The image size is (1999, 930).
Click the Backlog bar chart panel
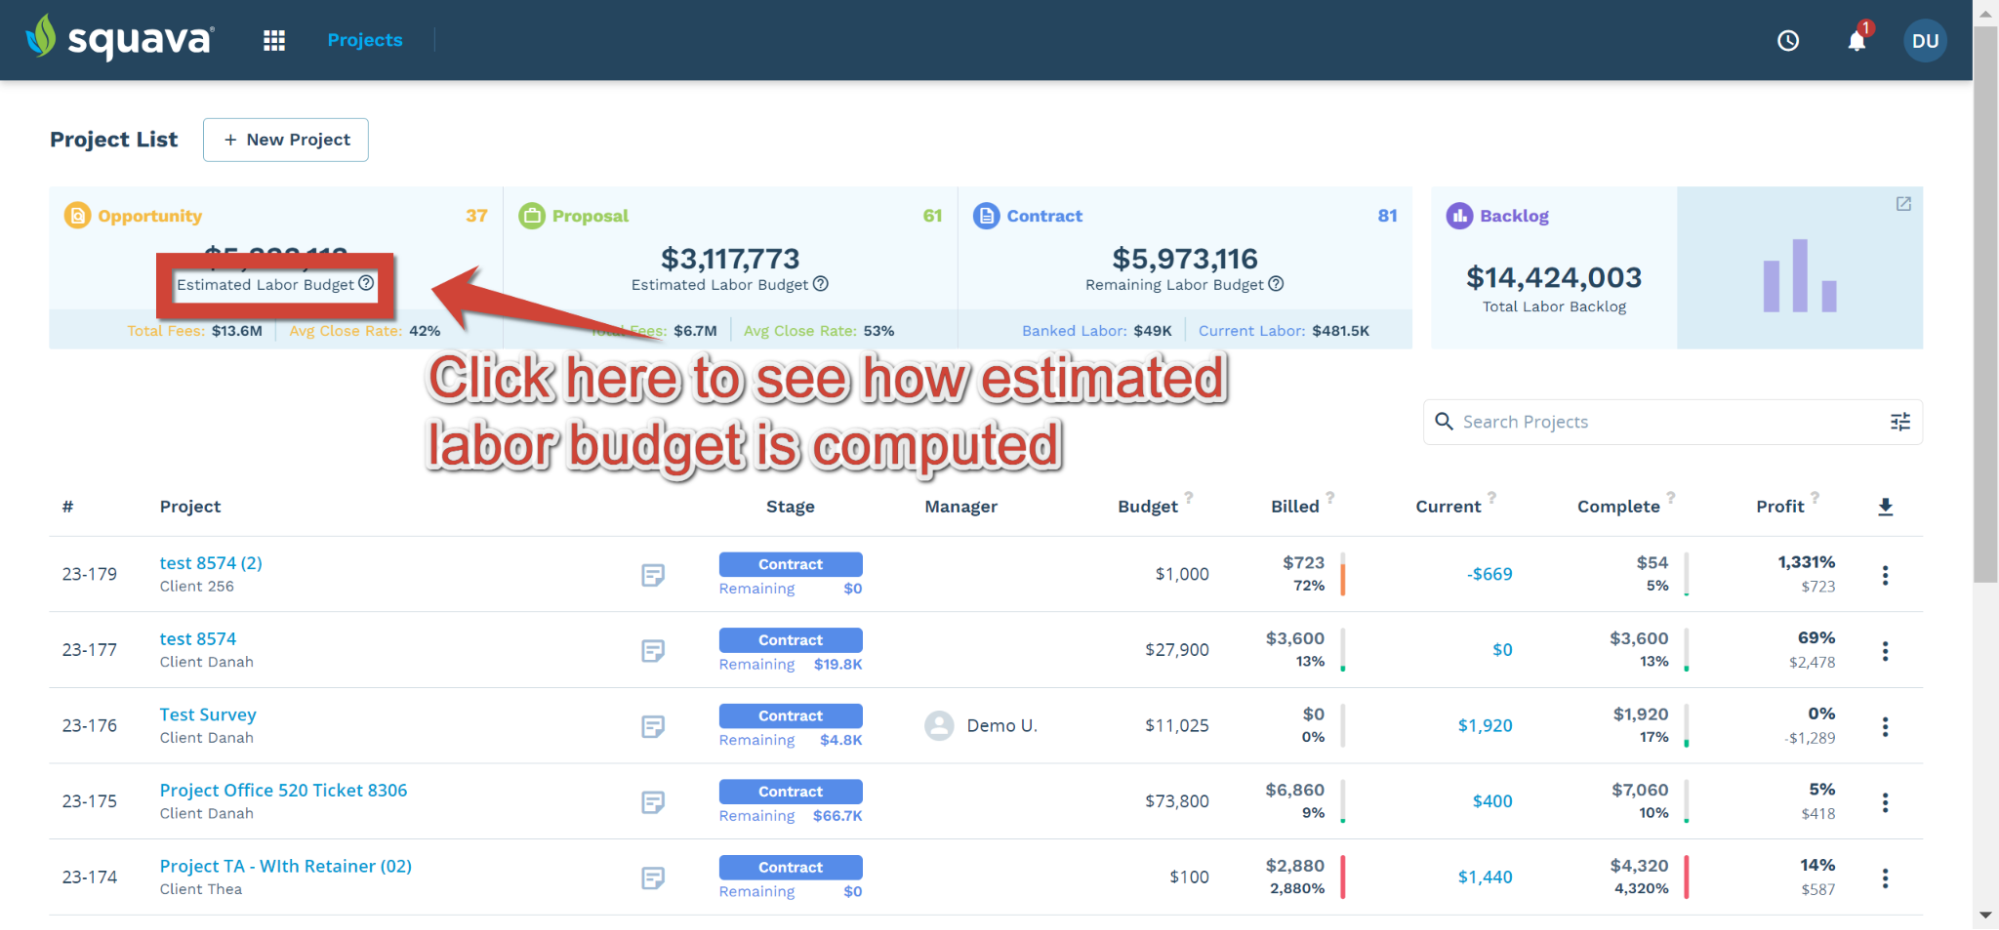tap(1800, 268)
